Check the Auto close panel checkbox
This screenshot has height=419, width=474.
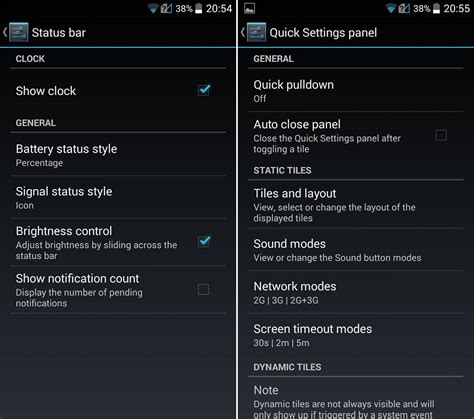click(x=441, y=135)
